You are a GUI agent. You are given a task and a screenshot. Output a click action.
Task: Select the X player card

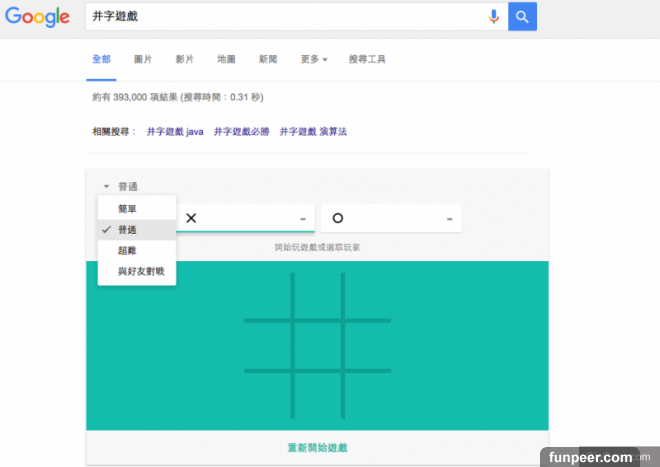[246, 218]
